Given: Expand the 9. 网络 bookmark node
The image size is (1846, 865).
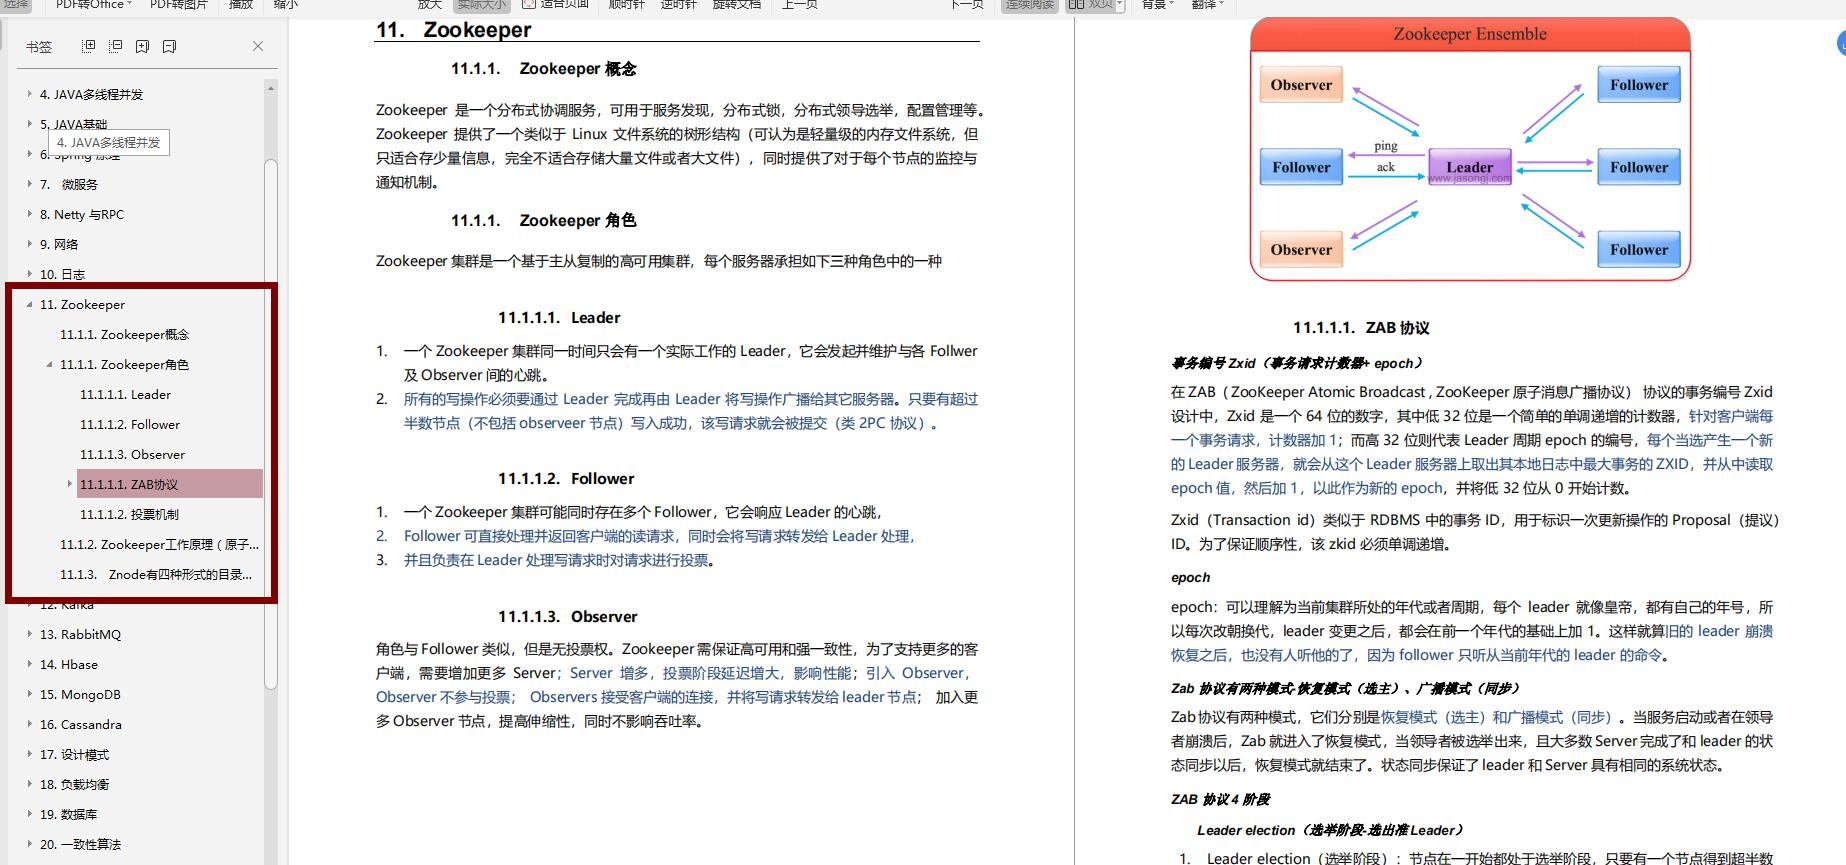Looking at the screenshot, I should pos(29,244).
